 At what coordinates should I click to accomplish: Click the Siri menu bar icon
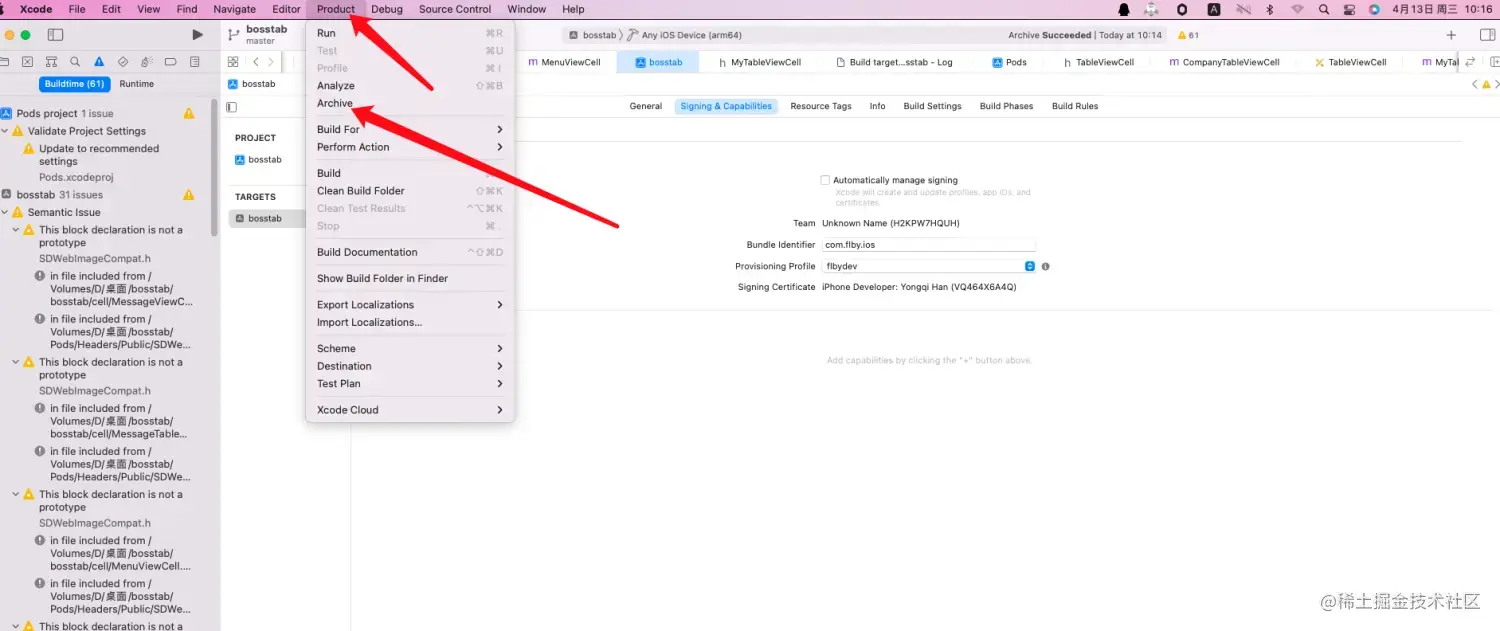1374,9
